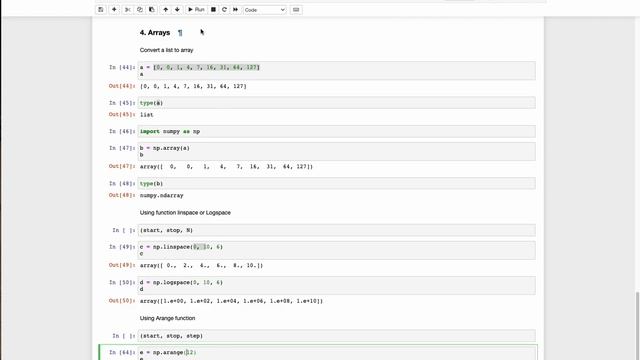Click the cell containing type(b)
Viewport: 640px width, 360px height.
tap(336, 183)
